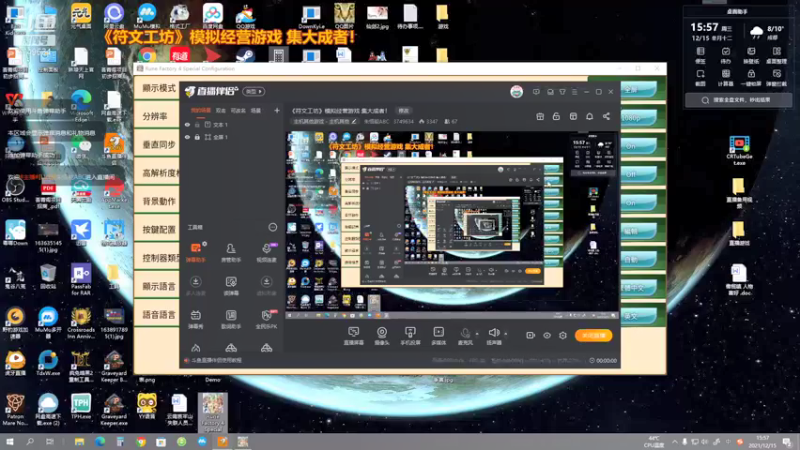Image resolution: width=800 pixels, height=450 pixels.
Task: Toggle lock on the 全屏 1 source
Action: [x=197, y=137]
